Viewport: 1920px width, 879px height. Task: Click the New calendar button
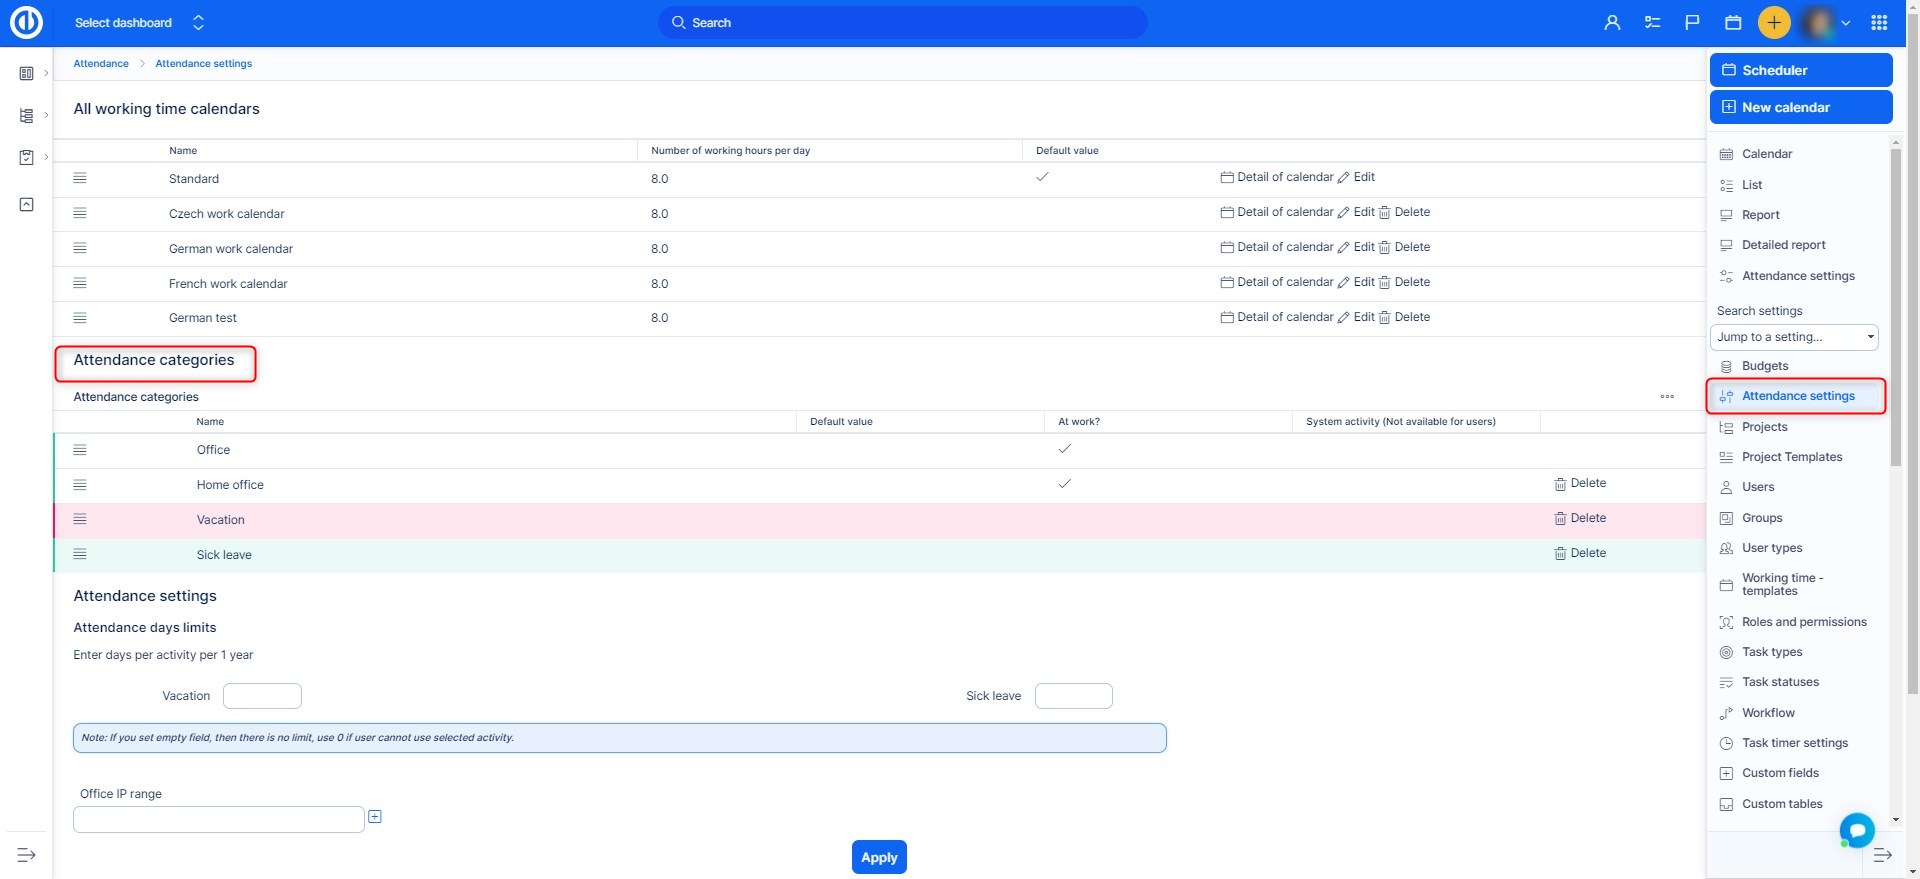click(1800, 107)
